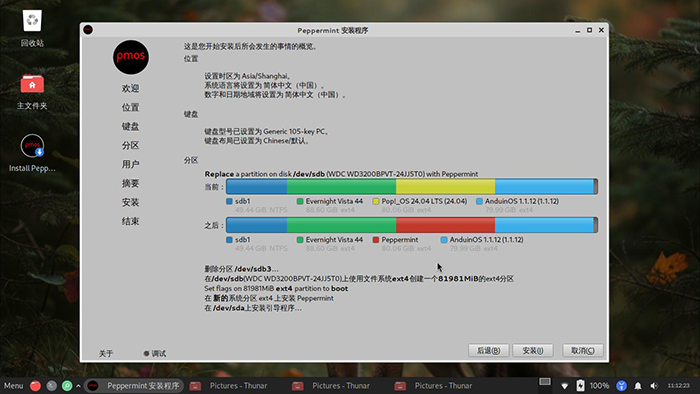
Task: Click the Chinese keyboard layout line
Action: point(257,141)
